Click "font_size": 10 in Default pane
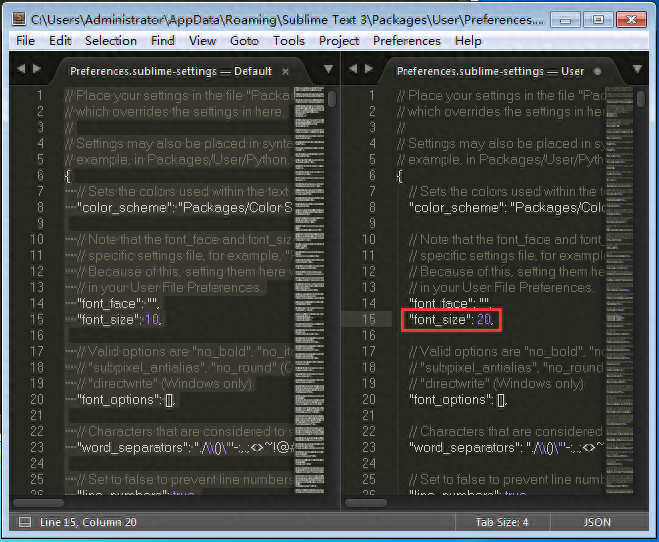Image resolution: width=659 pixels, height=542 pixels. [119, 320]
